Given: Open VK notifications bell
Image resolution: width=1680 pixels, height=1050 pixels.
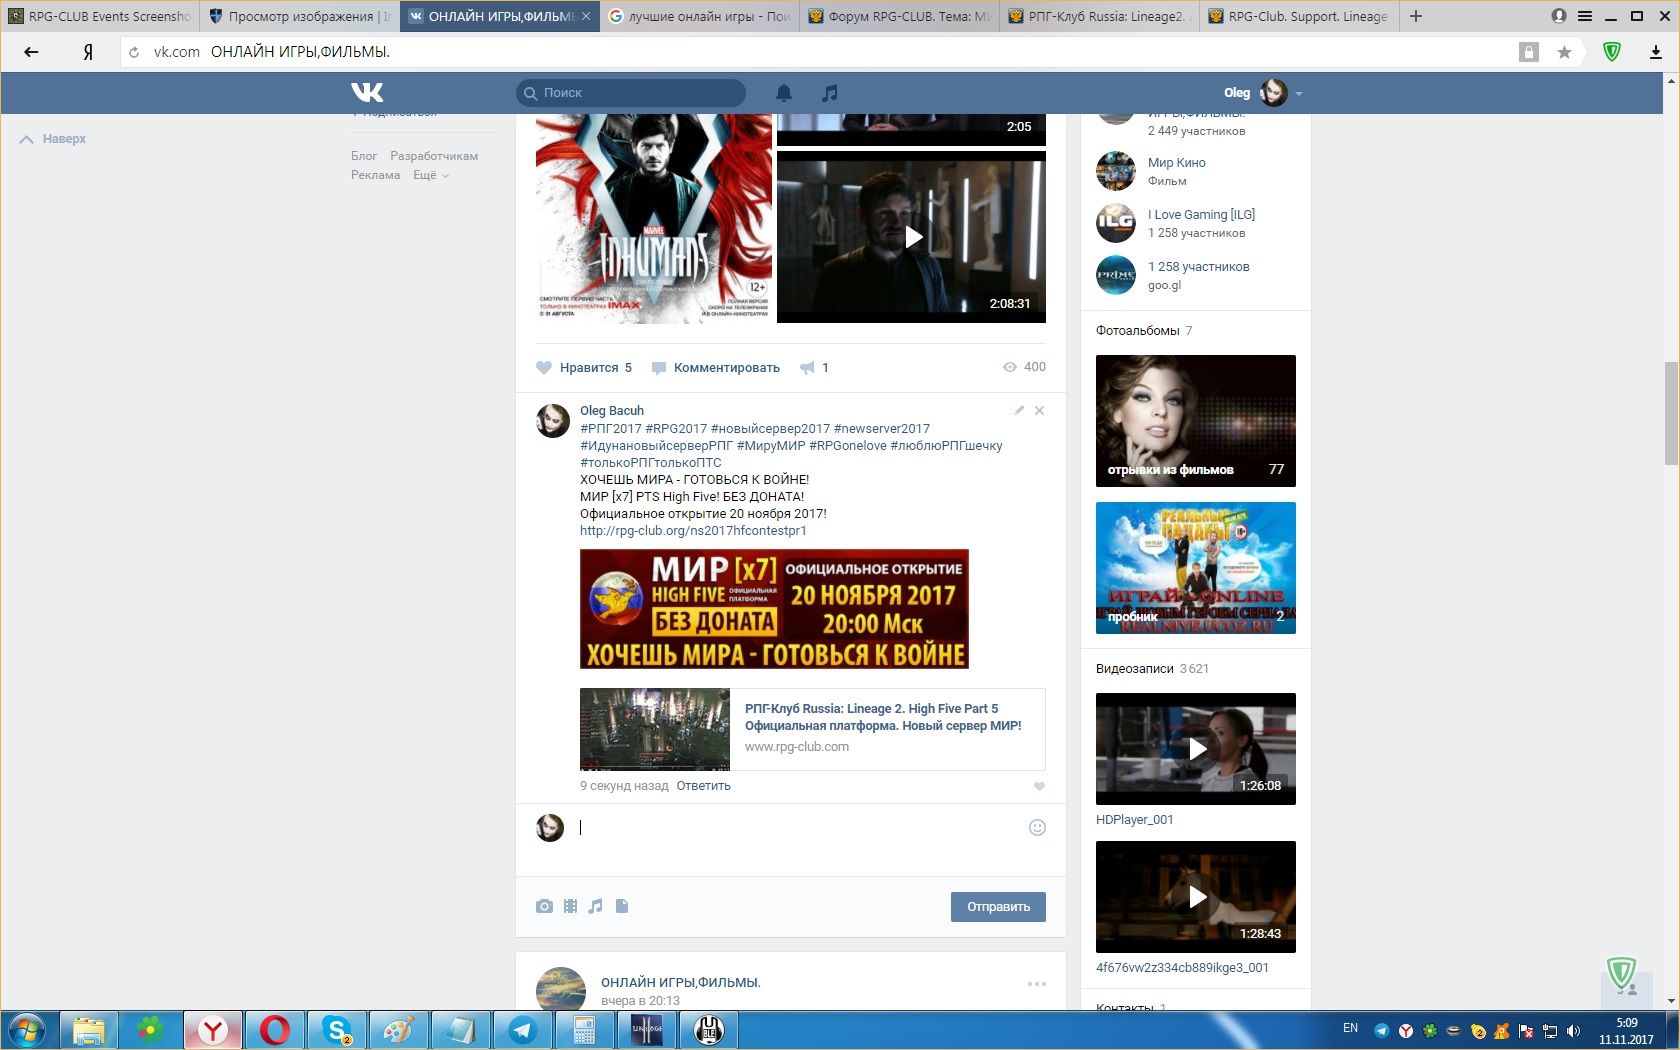Looking at the screenshot, I should pos(784,93).
